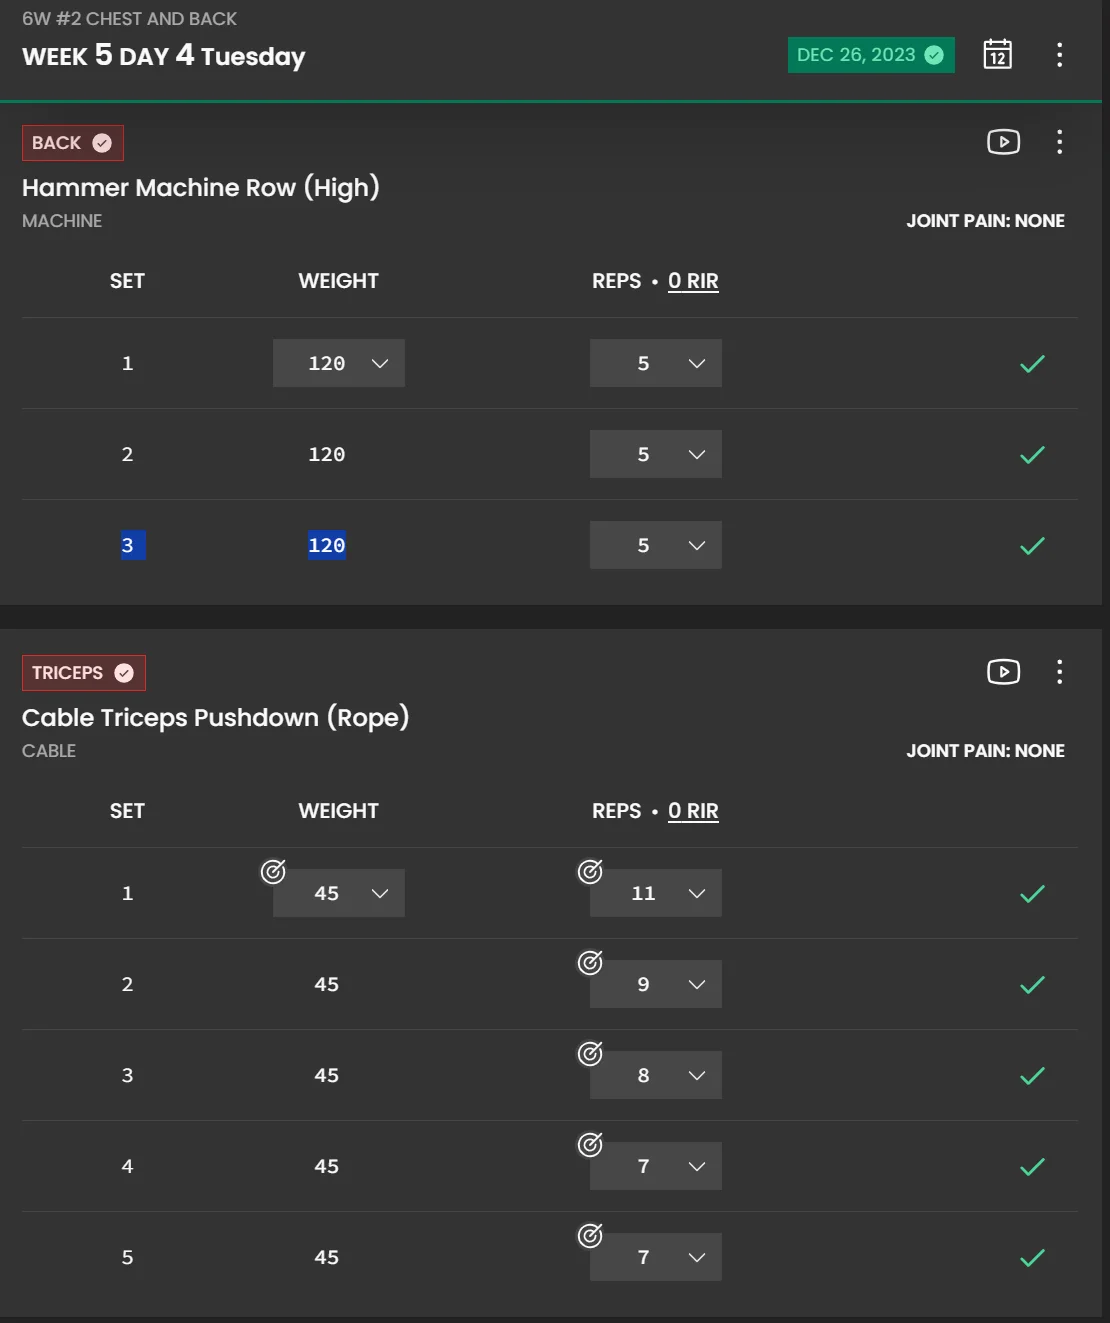Click the 0 RIR link under Hammer Row
This screenshot has height=1323, width=1110.
[x=693, y=281]
